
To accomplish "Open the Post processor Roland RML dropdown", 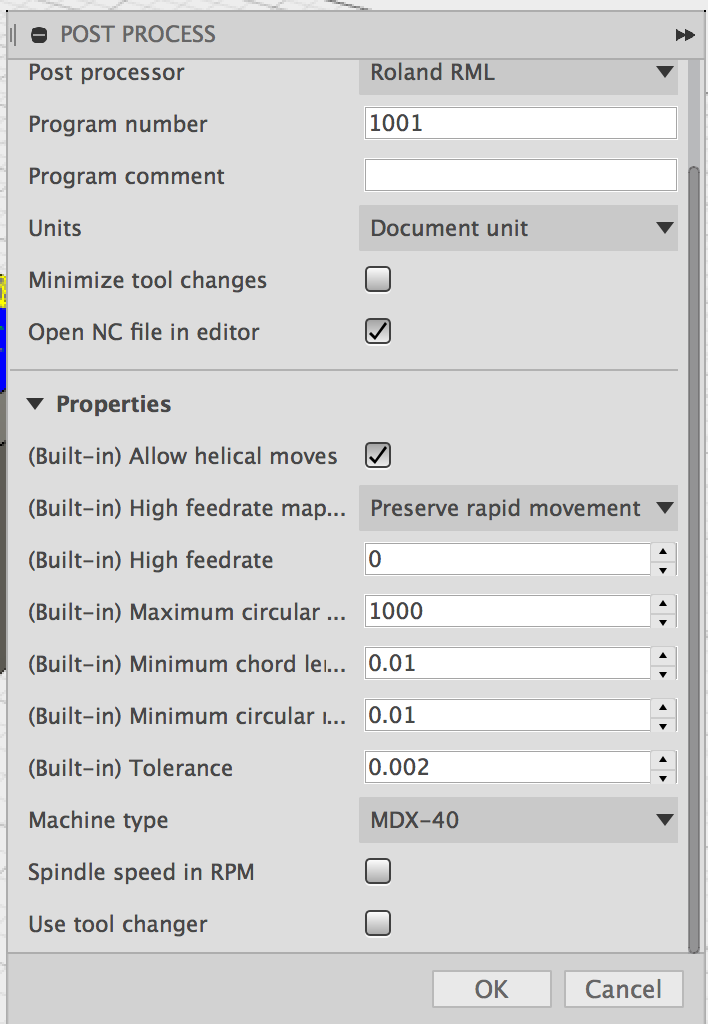I will point(518,72).
